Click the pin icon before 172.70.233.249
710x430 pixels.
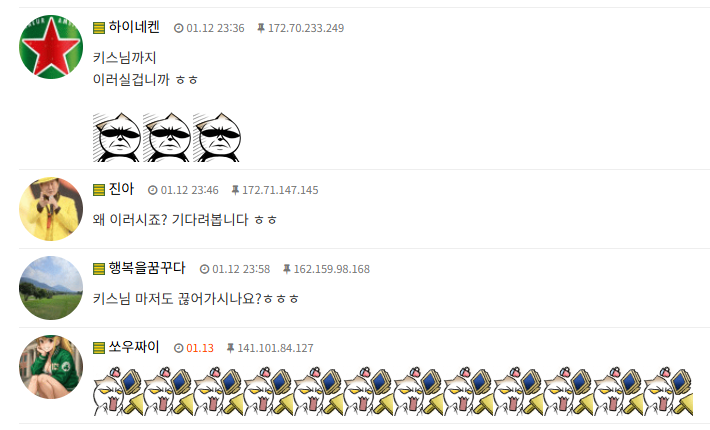(x=261, y=28)
